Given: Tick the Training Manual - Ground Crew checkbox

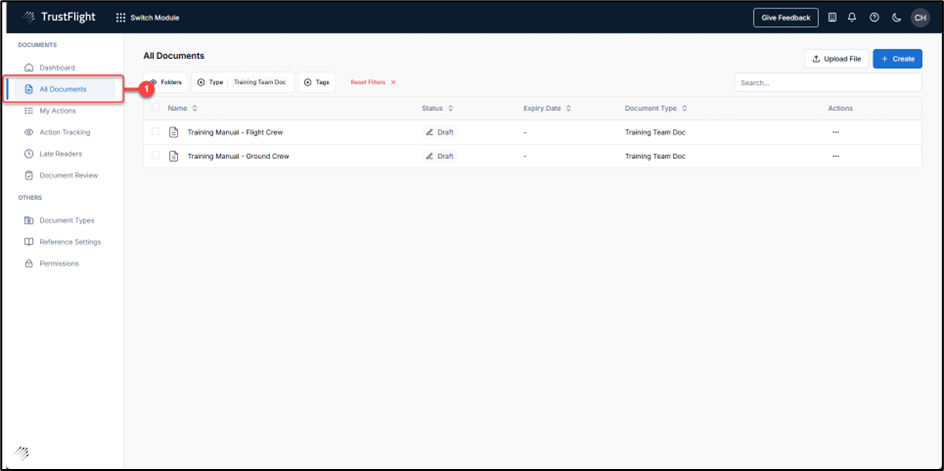Looking at the screenshot, I should point(155,156).
